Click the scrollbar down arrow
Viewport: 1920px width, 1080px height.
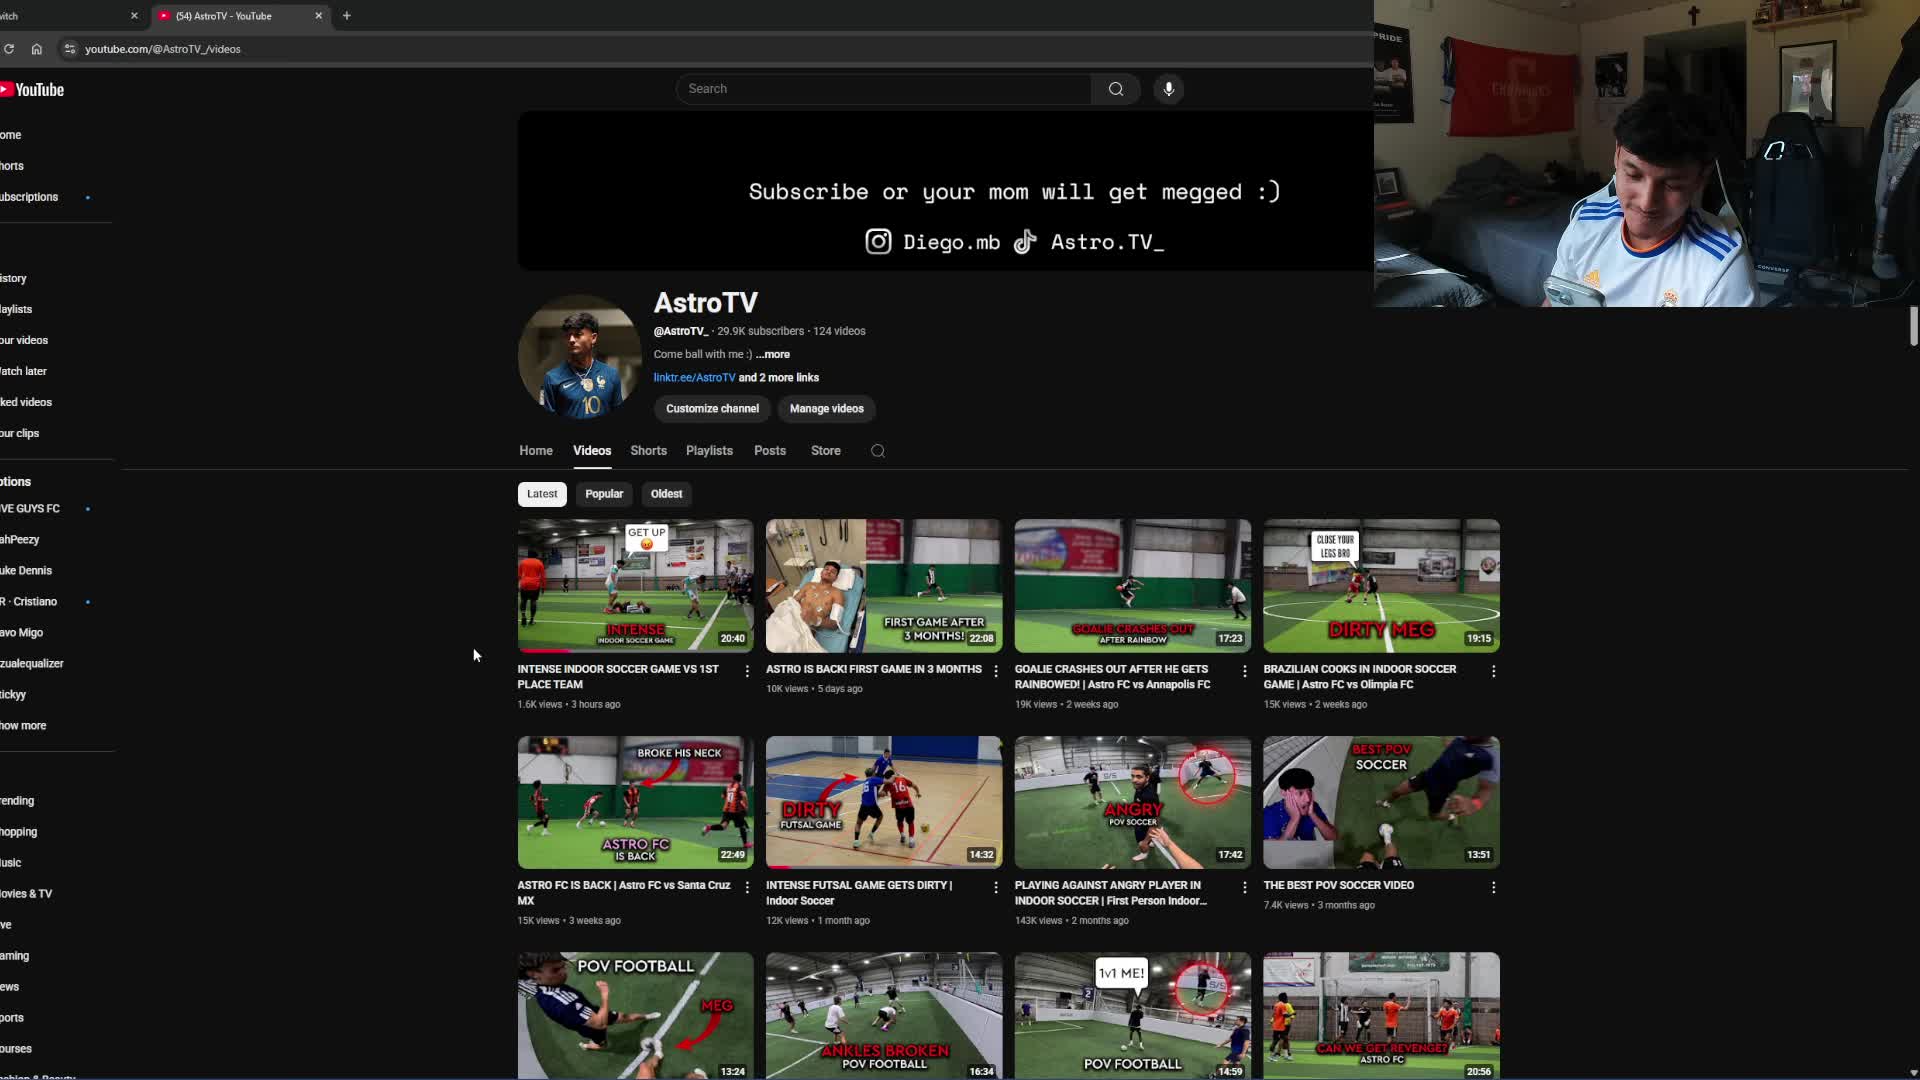point(1913,1072)
